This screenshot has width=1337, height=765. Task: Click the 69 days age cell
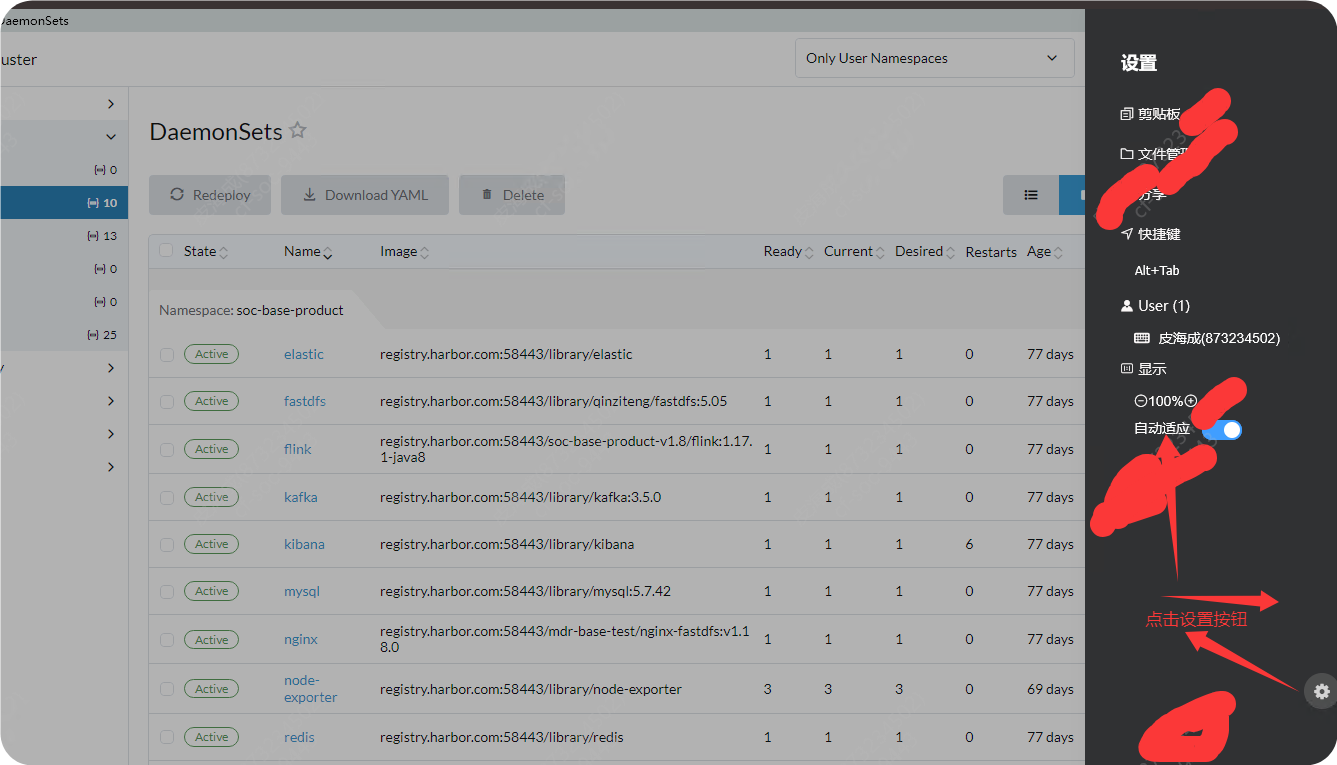click(1050, 689)
